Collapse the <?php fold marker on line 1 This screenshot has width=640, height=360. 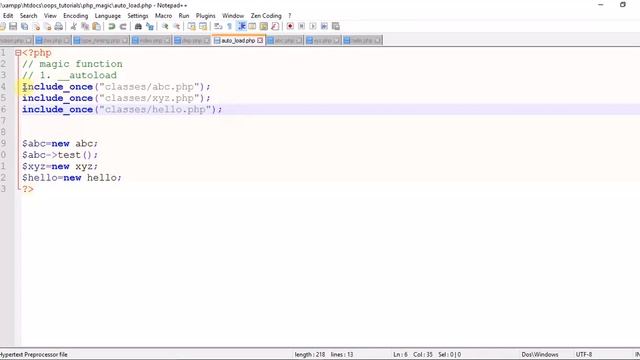(18, 53)
